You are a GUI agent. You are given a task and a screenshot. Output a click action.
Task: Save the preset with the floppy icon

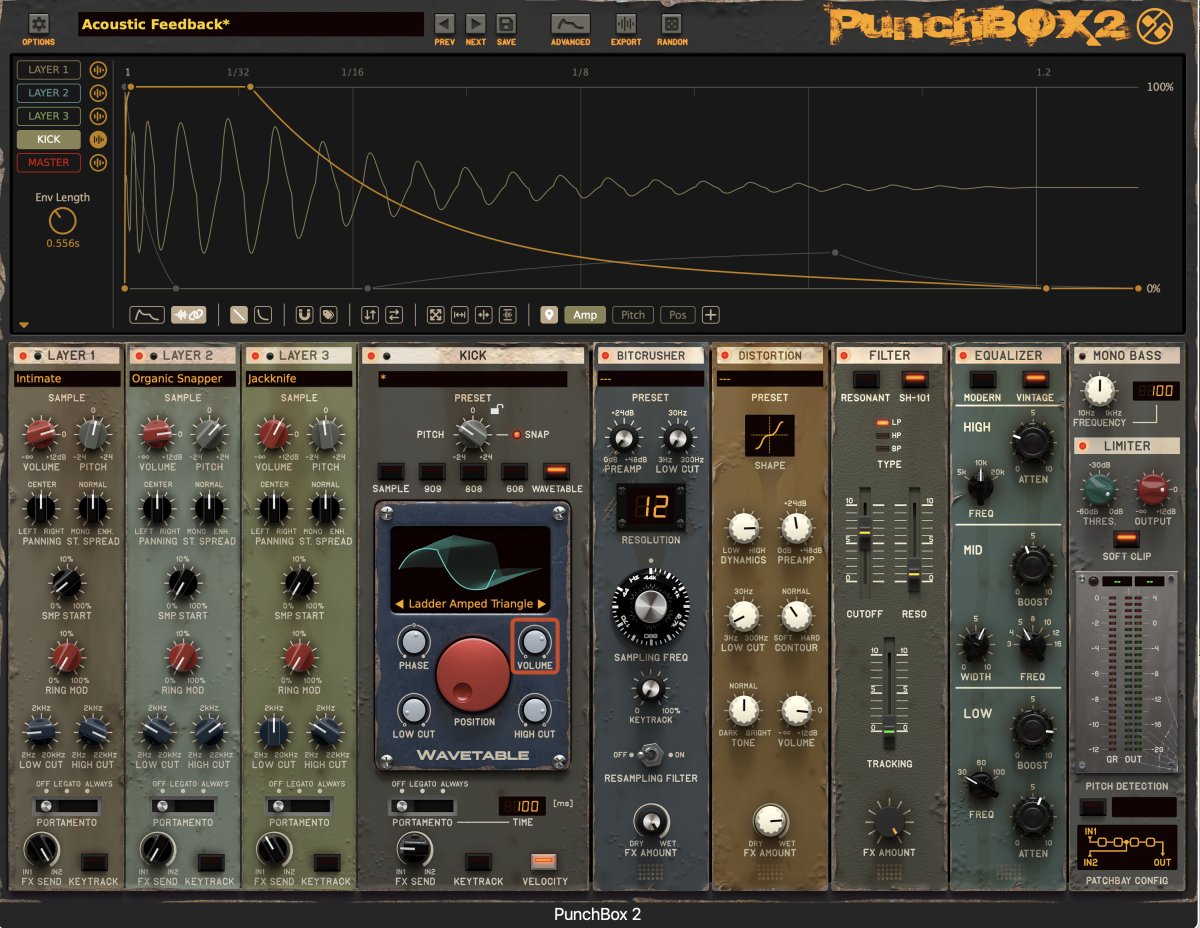coord(506,24)
